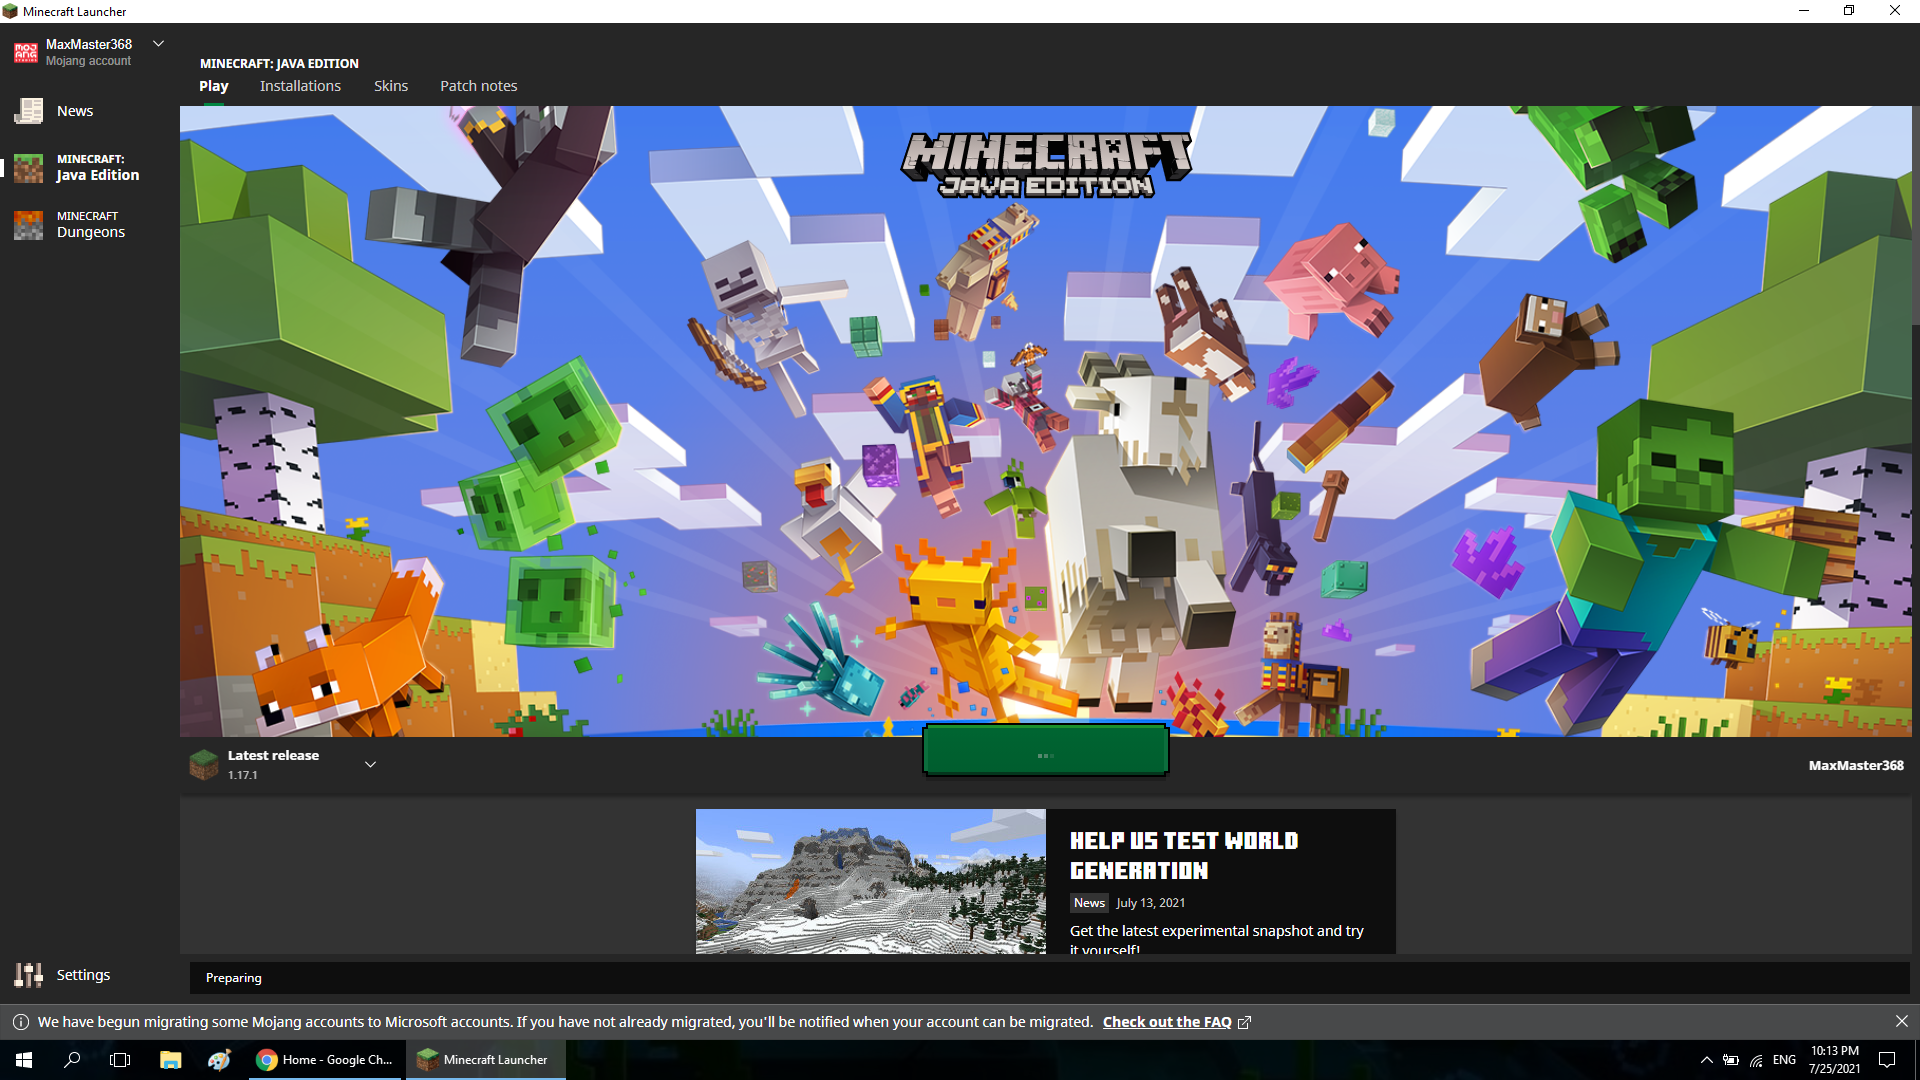Click the grass block version icon

204,765
